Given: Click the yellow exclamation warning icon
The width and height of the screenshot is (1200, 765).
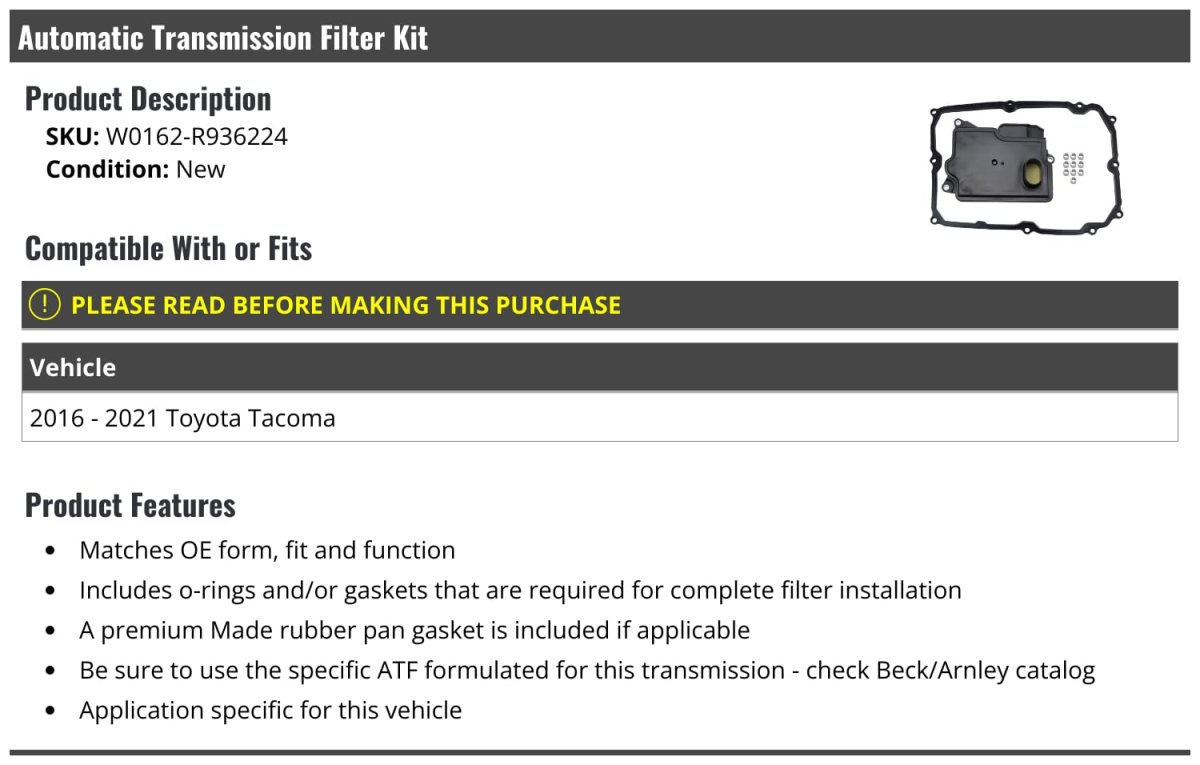Looking at the screenshot, I should [x=45, y=305].
